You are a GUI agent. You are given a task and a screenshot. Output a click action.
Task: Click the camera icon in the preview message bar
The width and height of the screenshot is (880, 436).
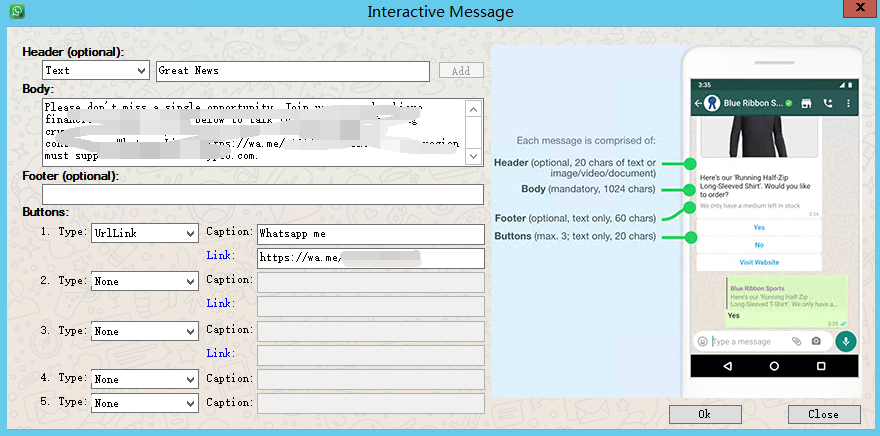(816, 341)
